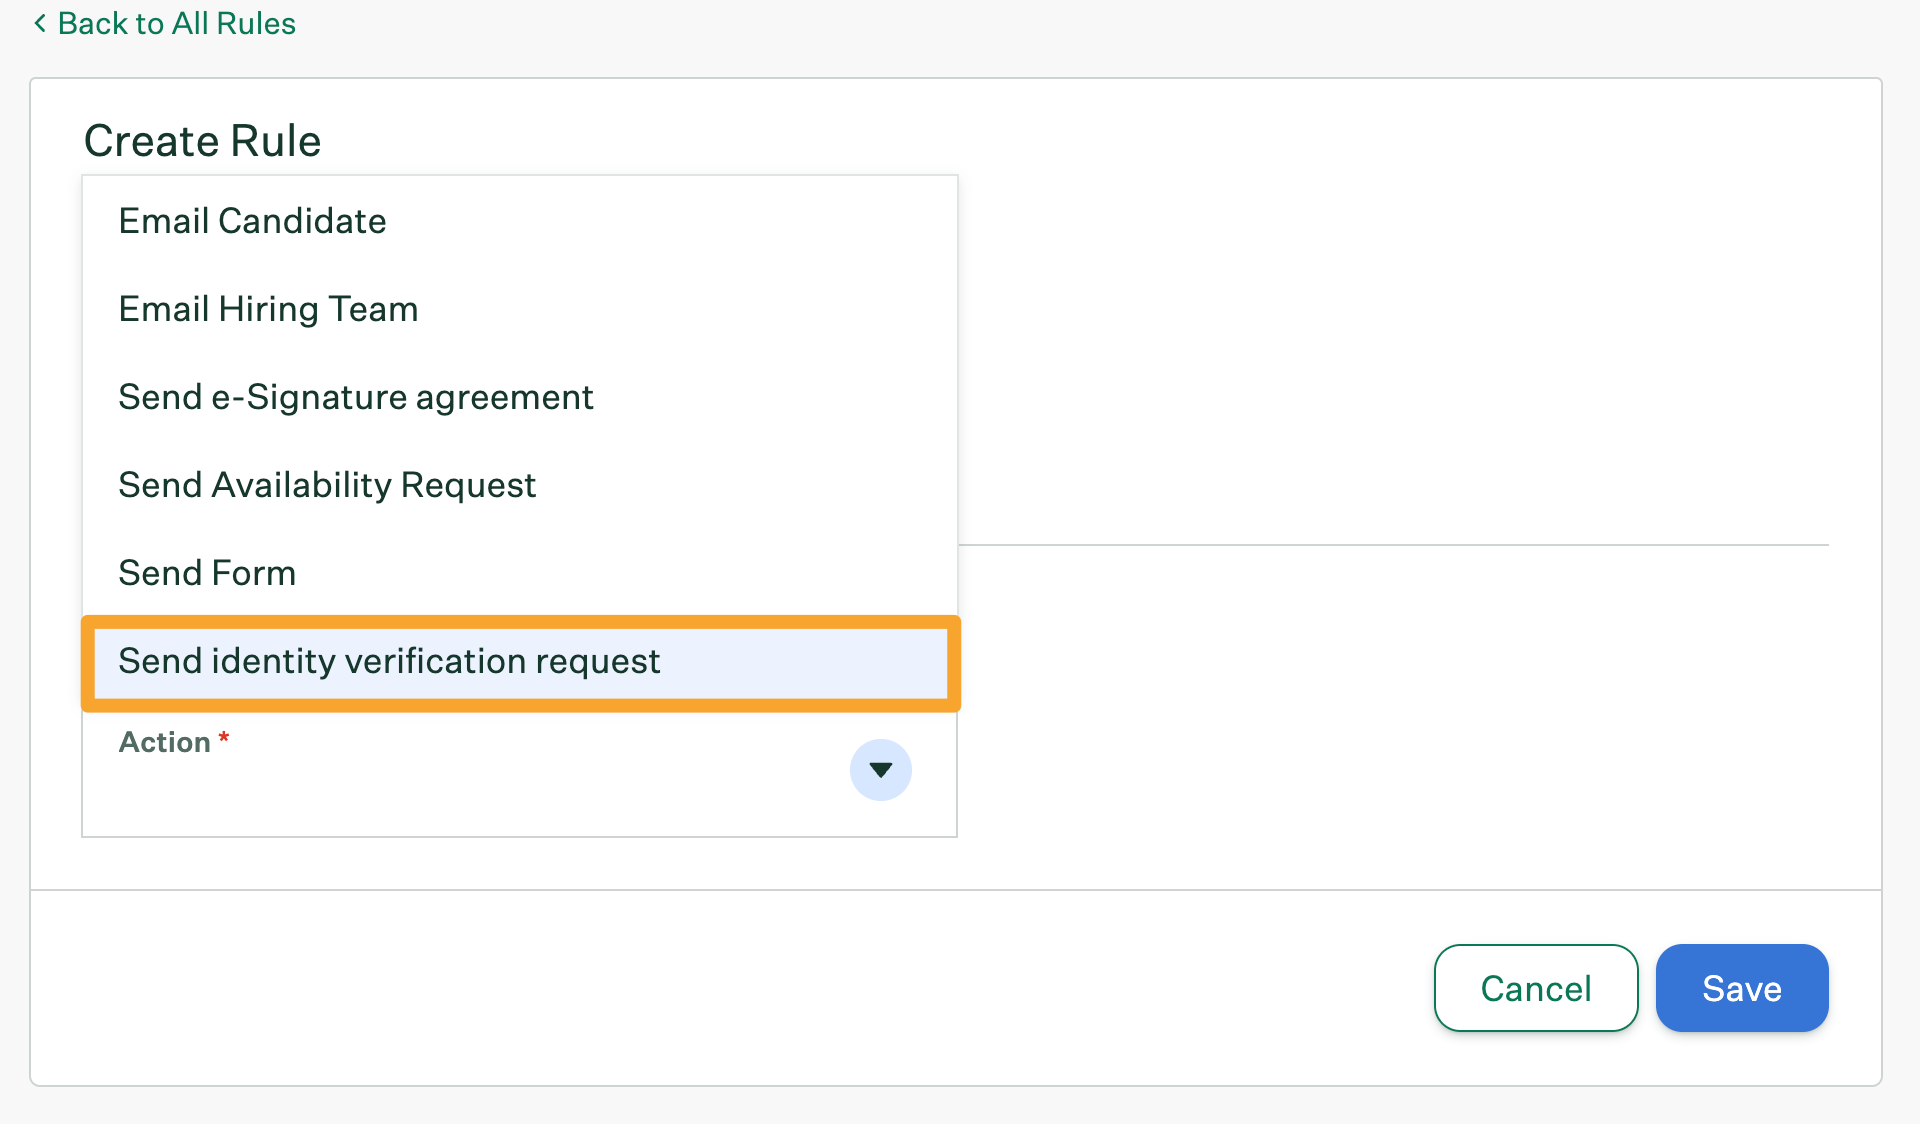Cancel the rule creation
1920x1124 pixels.
tap(1535, 988)
